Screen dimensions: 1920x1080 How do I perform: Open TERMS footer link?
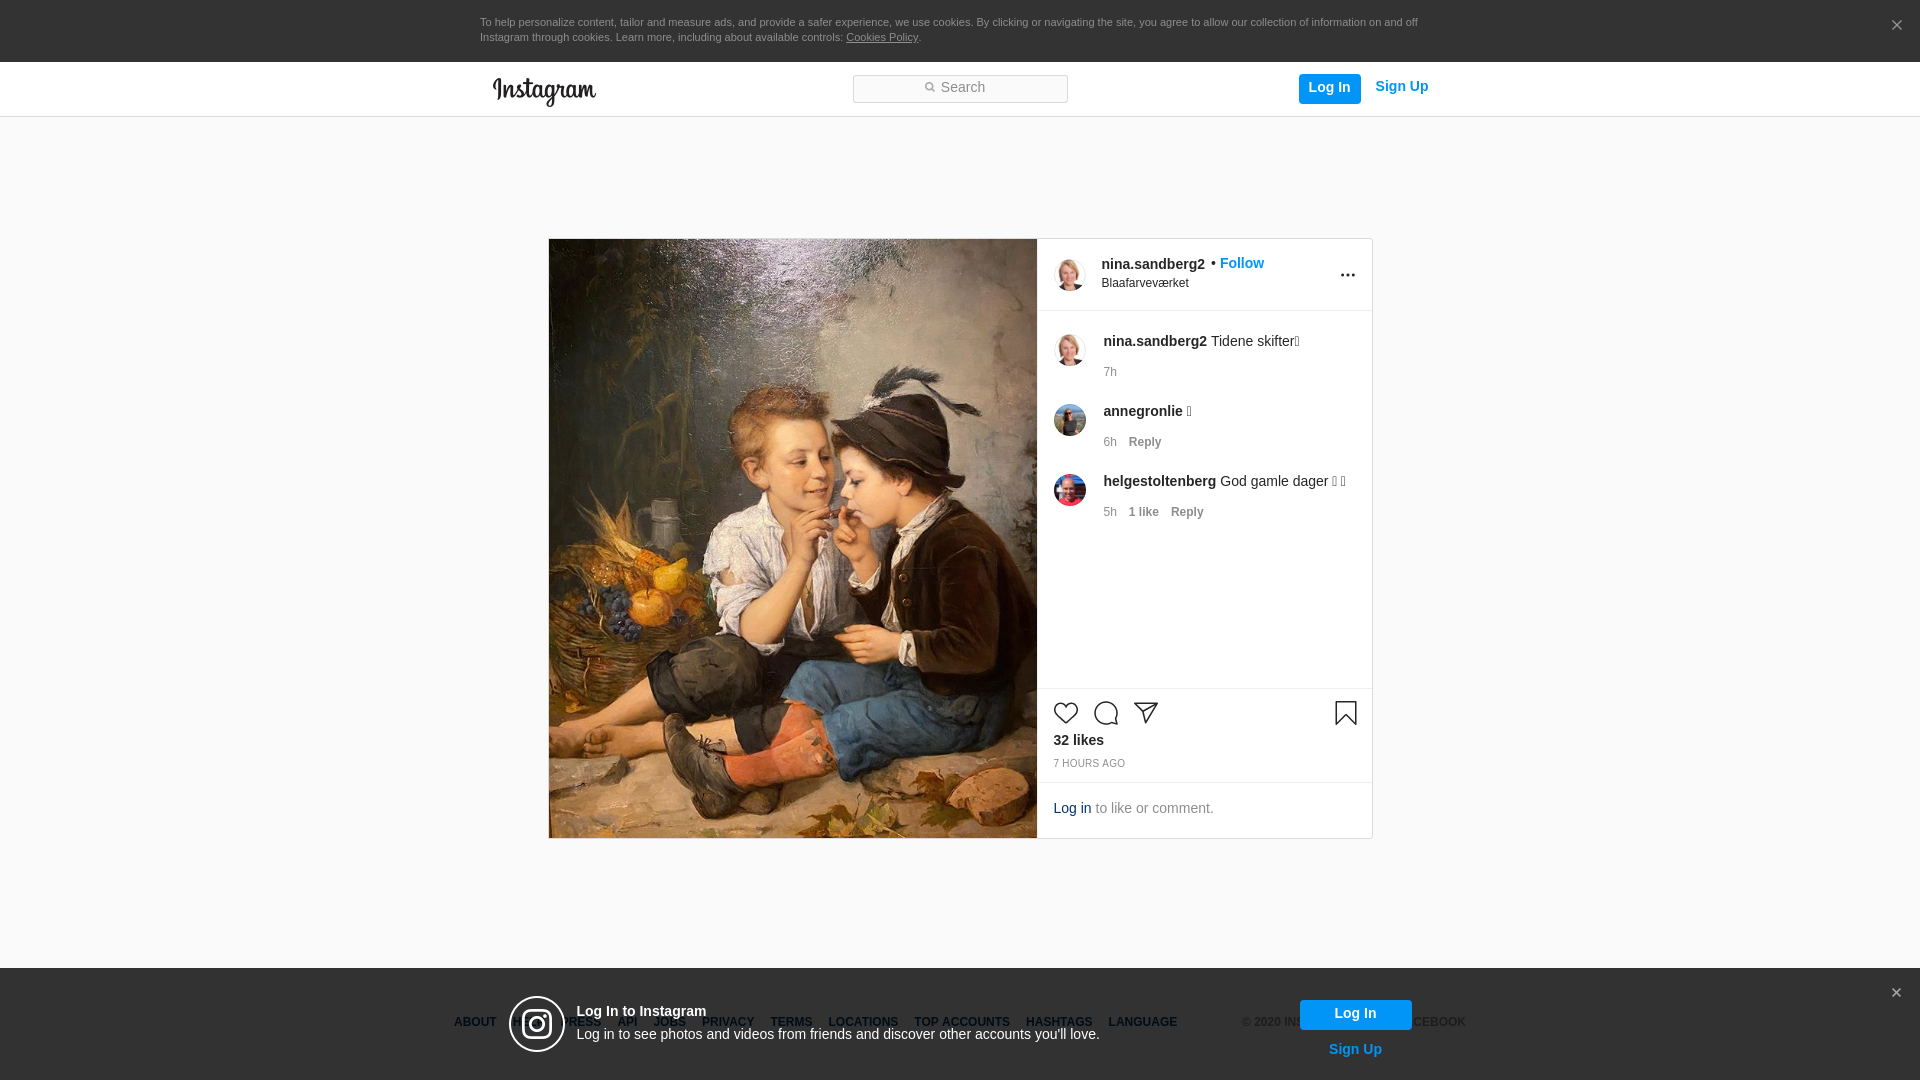point(791,1022)
